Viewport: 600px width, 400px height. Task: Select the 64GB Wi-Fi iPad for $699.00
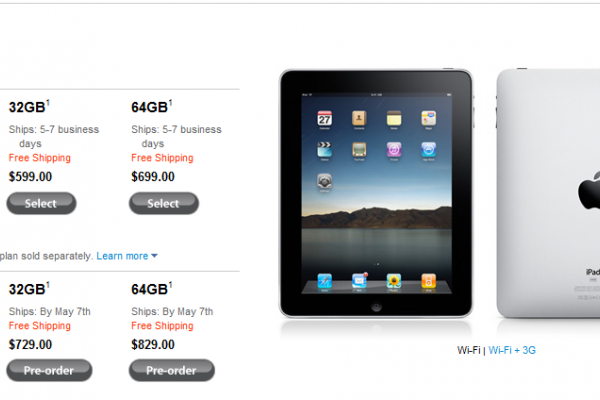pyautogui.click(x=164, y=203)
